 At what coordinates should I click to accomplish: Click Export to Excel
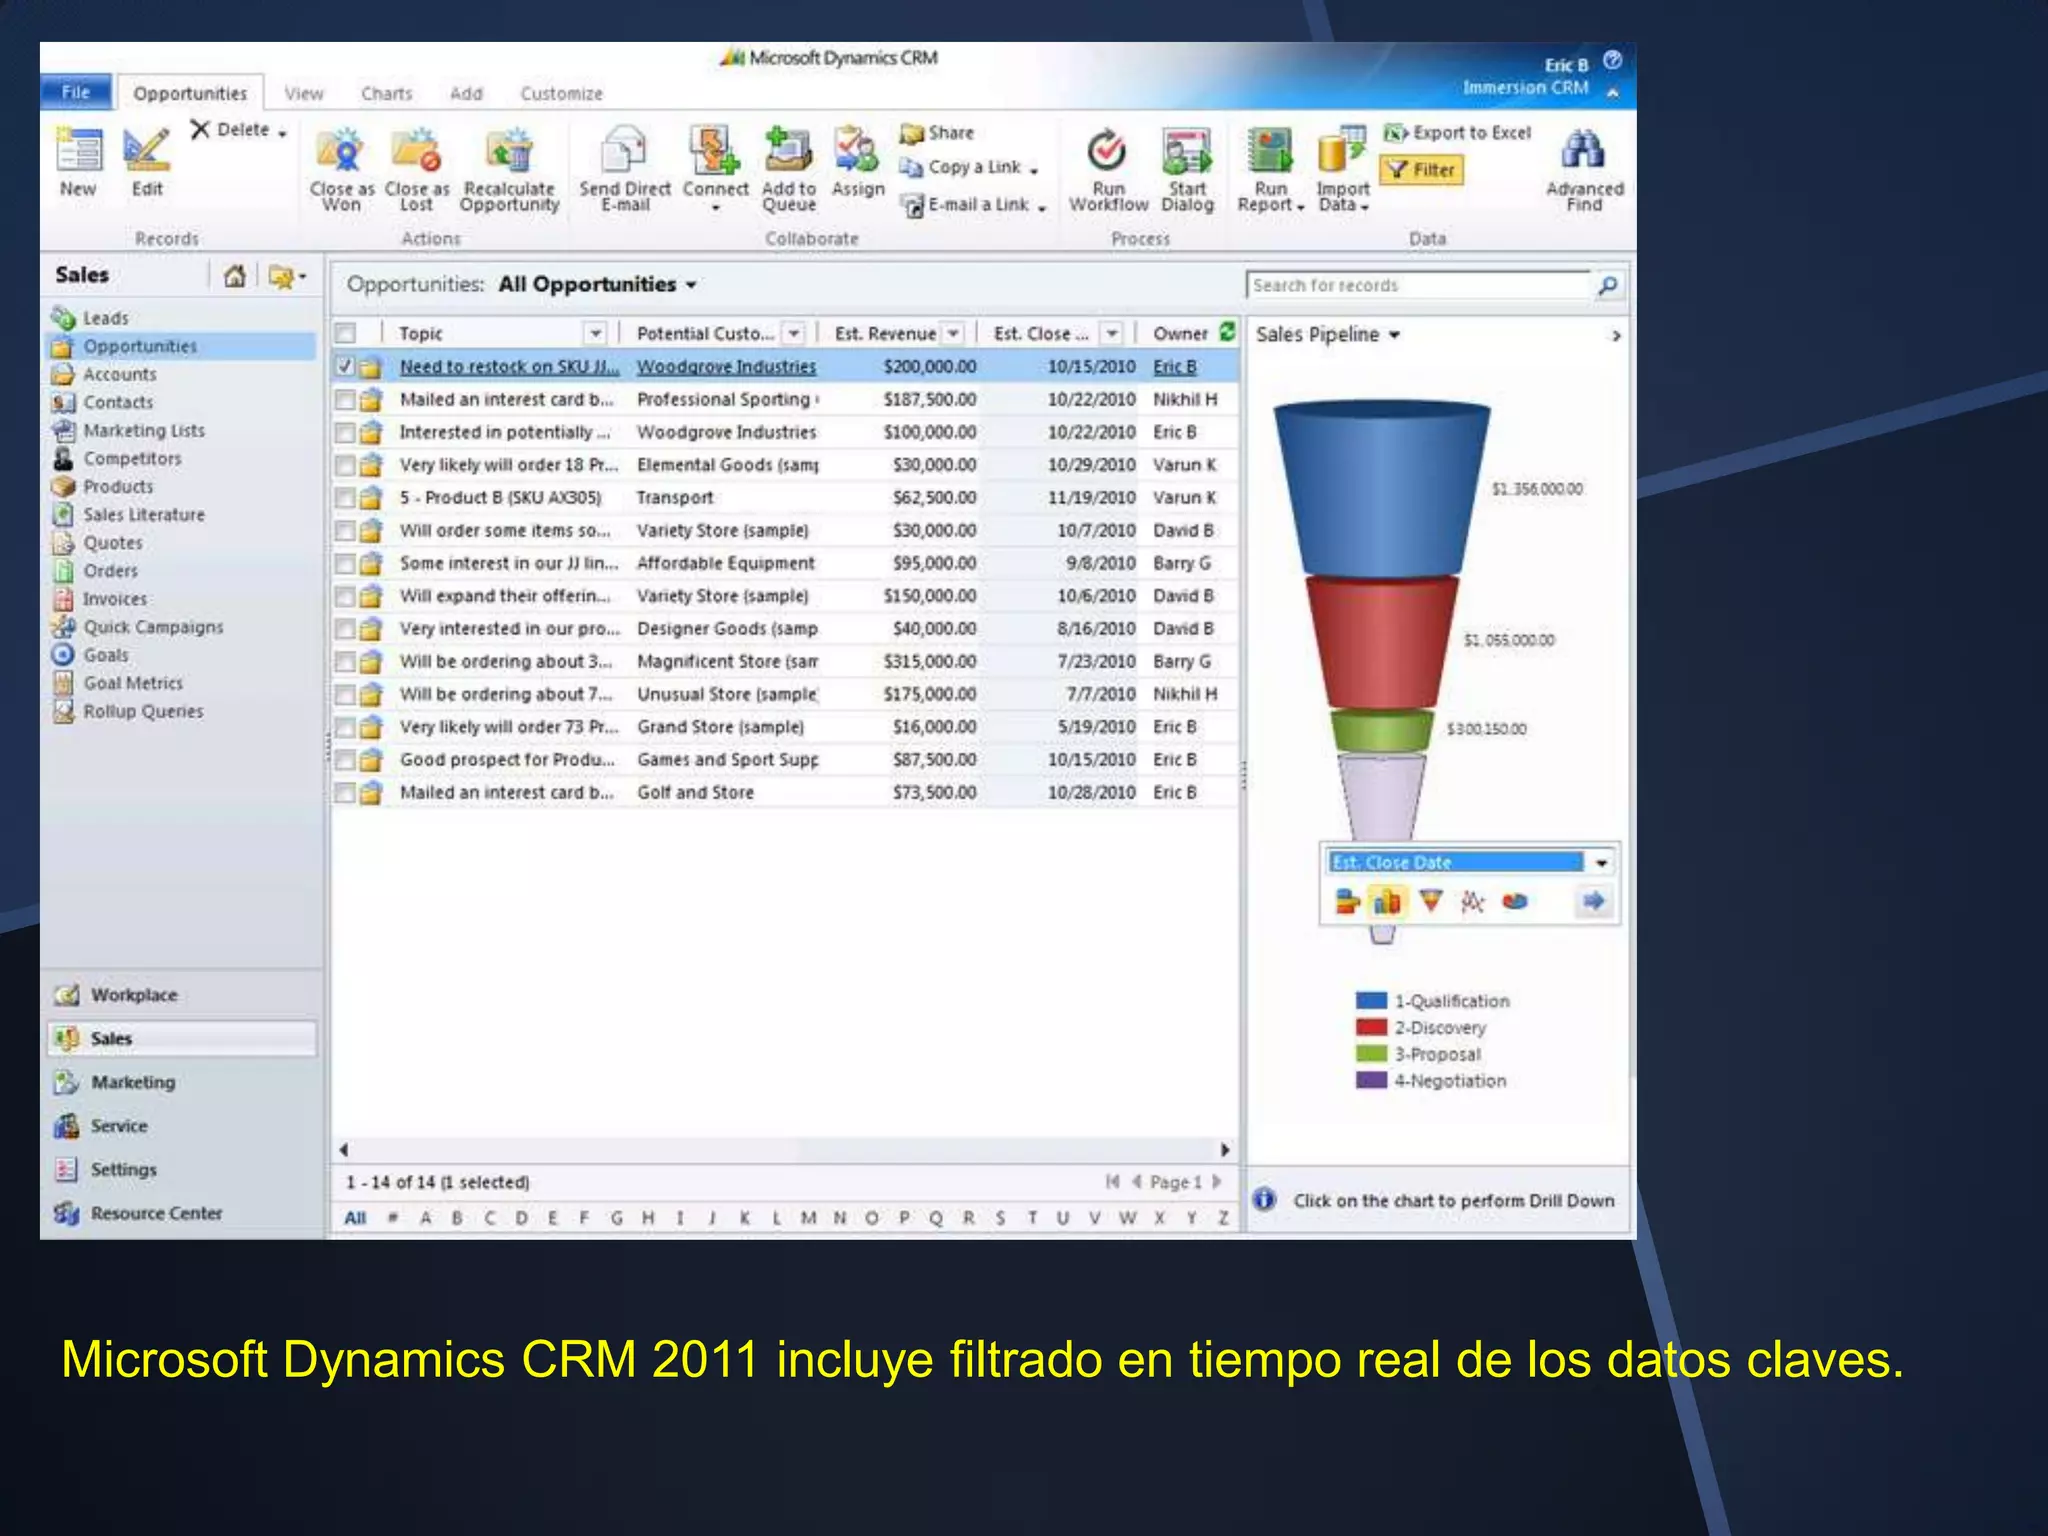tap(1457, 133)
